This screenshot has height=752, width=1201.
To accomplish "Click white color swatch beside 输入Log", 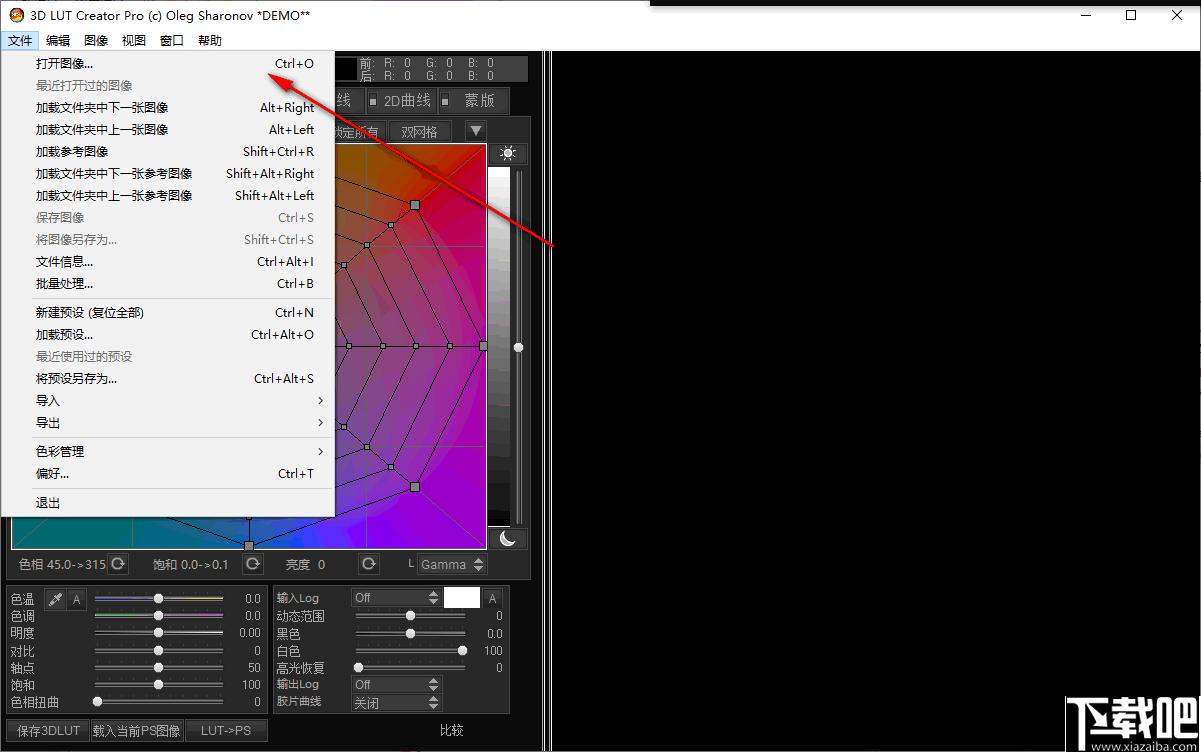I will click(x=462, y=598).
